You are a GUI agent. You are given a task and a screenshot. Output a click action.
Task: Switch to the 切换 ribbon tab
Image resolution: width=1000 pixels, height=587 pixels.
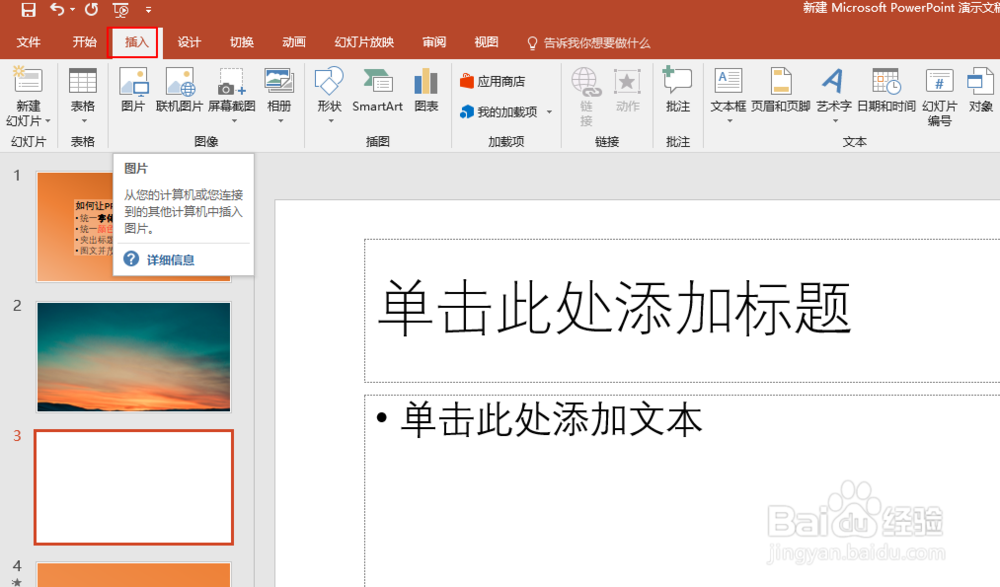242,42
